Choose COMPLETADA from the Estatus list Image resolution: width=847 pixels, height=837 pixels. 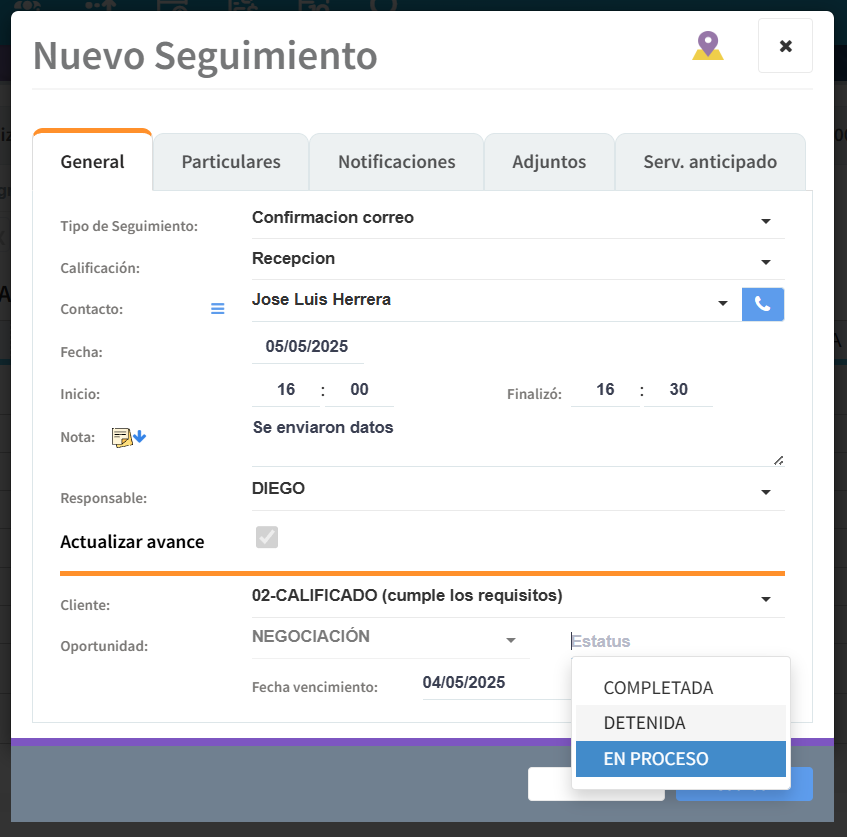pos(658,688)
